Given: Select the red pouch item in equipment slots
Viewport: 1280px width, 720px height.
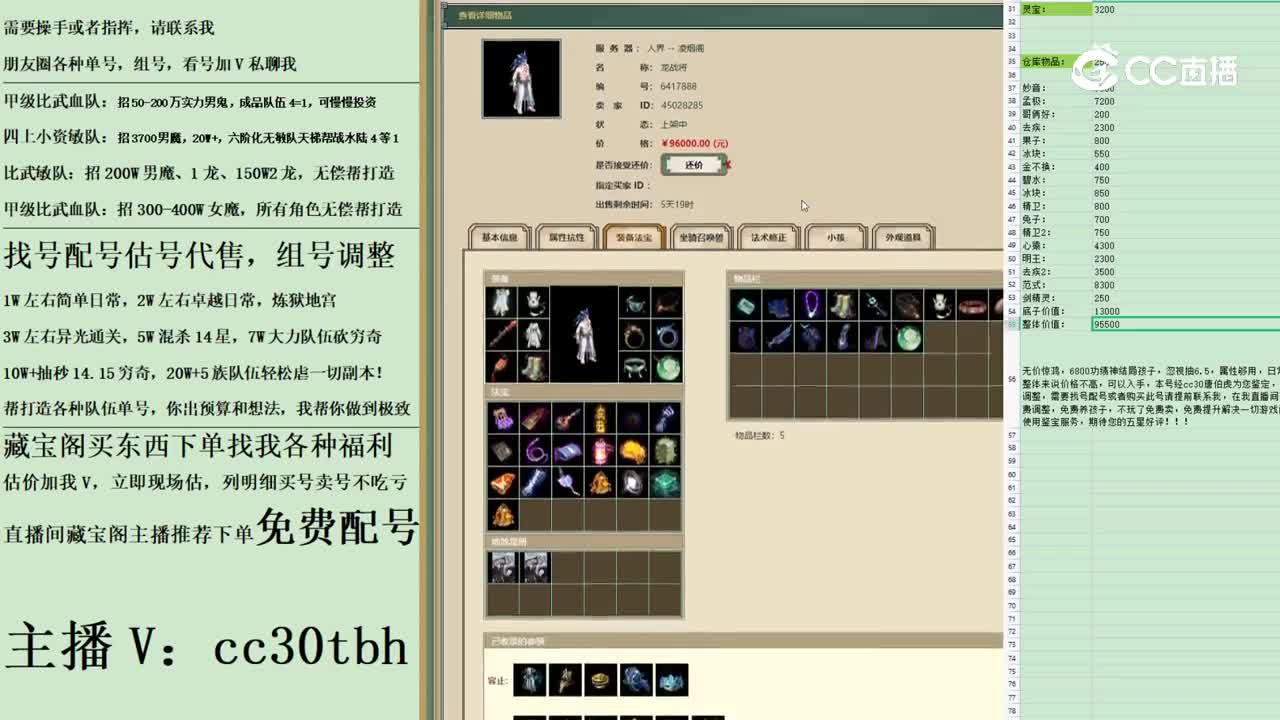Looking at the screenshot, I should (501, 367).
